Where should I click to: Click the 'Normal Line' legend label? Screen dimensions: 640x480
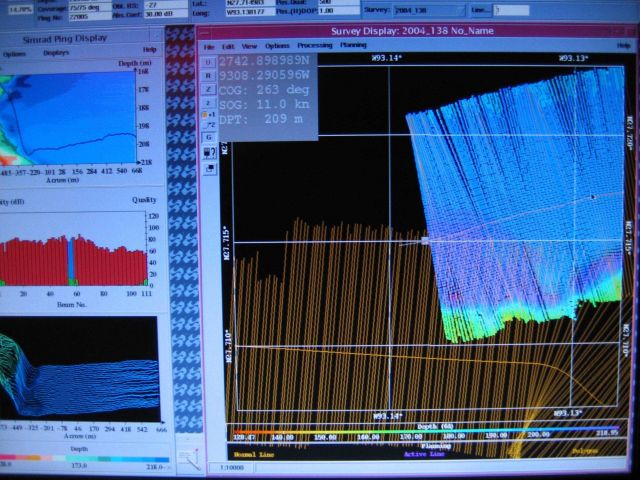(x=254, y=454)
